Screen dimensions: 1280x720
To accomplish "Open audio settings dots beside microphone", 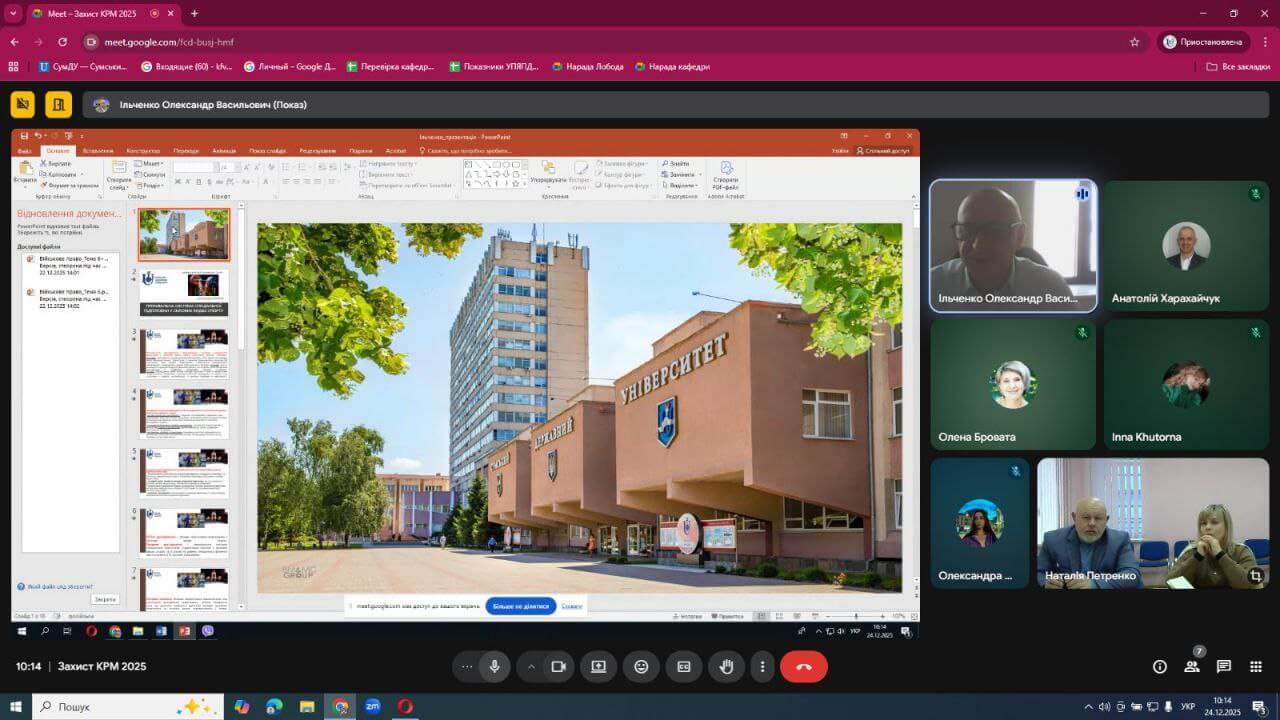I will click(467, 667).
